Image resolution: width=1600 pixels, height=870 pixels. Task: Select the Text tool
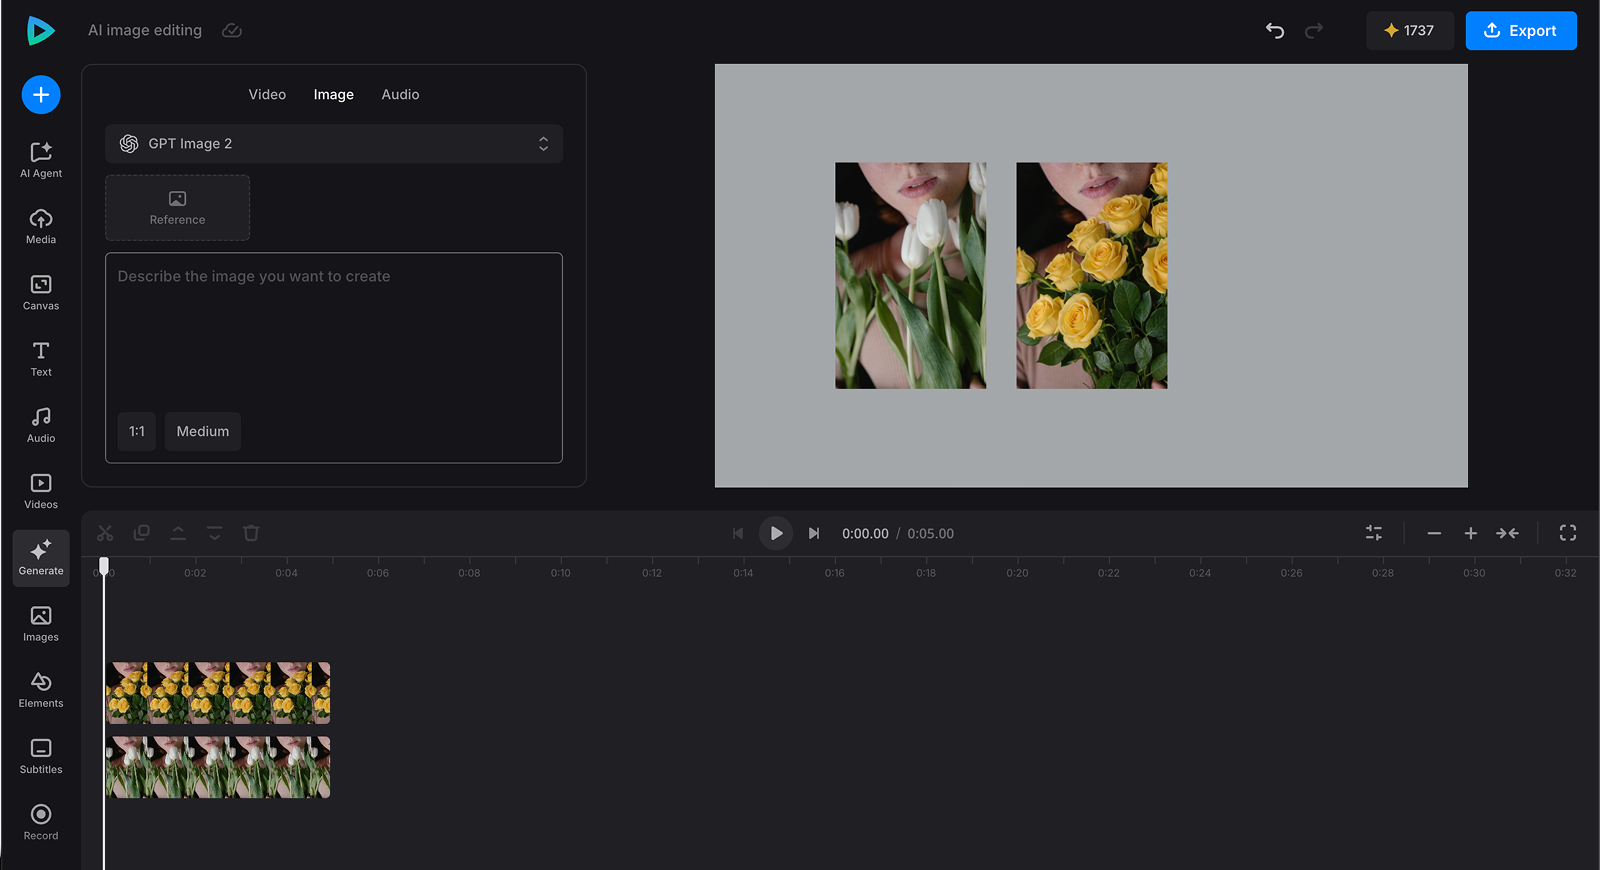click(x=41, y=358)
